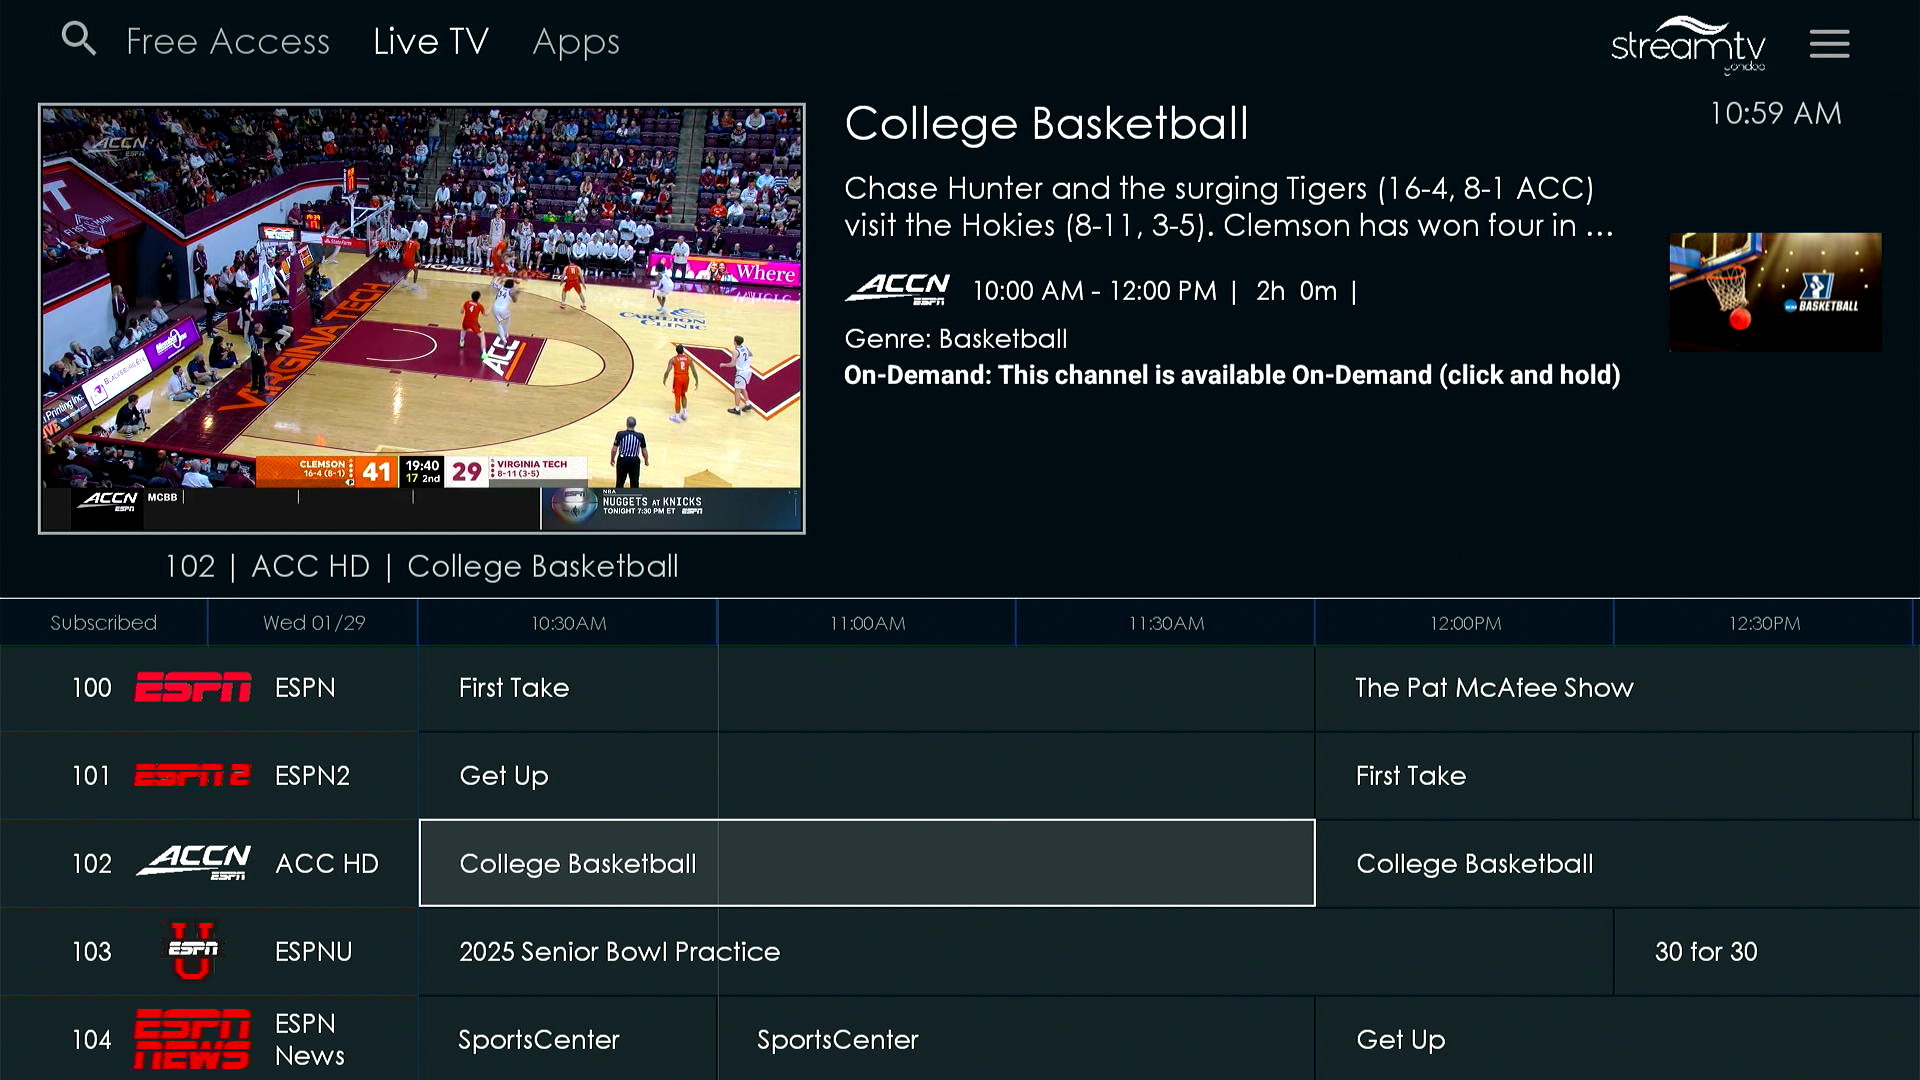Screen dimensions: 1920x1080
Task: Select 10:30AM SportsCenter on ESPN News
Action: [x=568, y=1039]
